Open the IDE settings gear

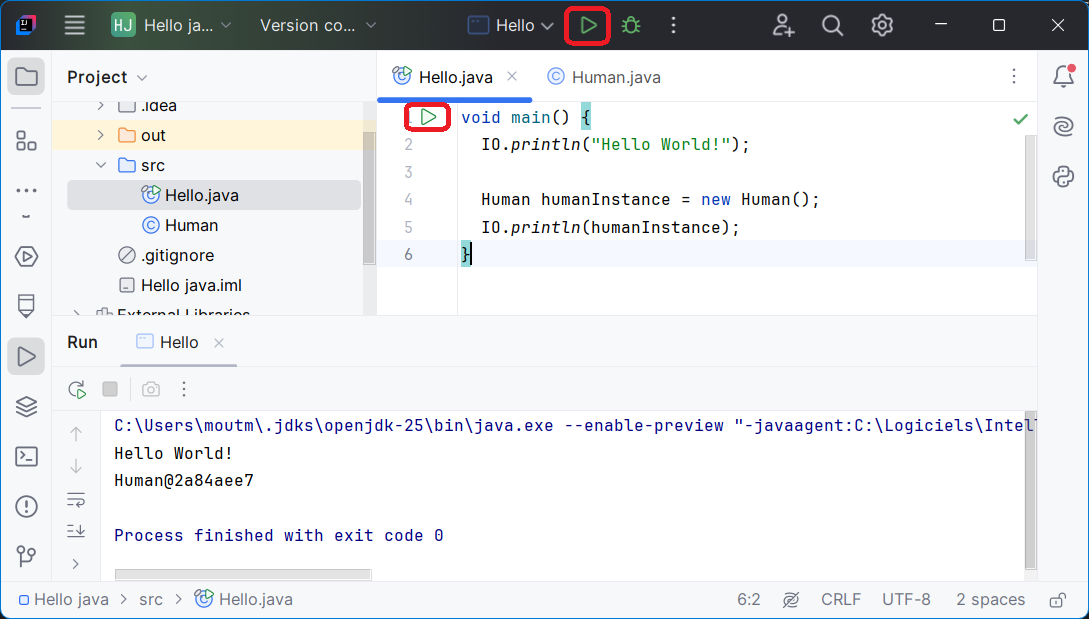tap(881, 25)
